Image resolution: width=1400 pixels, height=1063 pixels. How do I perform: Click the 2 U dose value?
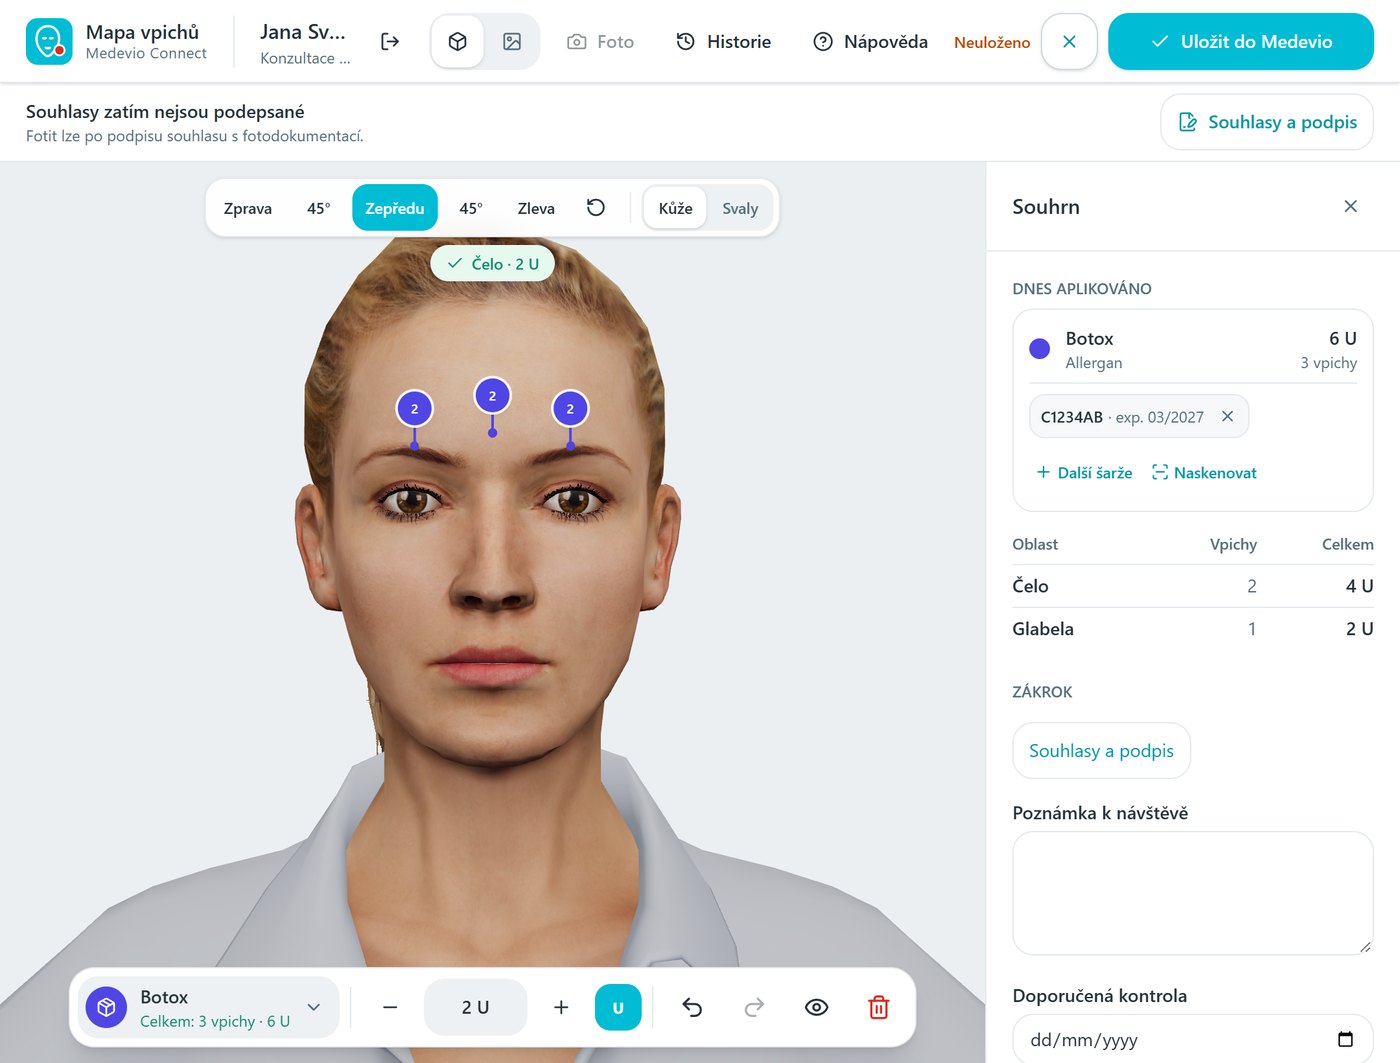(476, 1008)
